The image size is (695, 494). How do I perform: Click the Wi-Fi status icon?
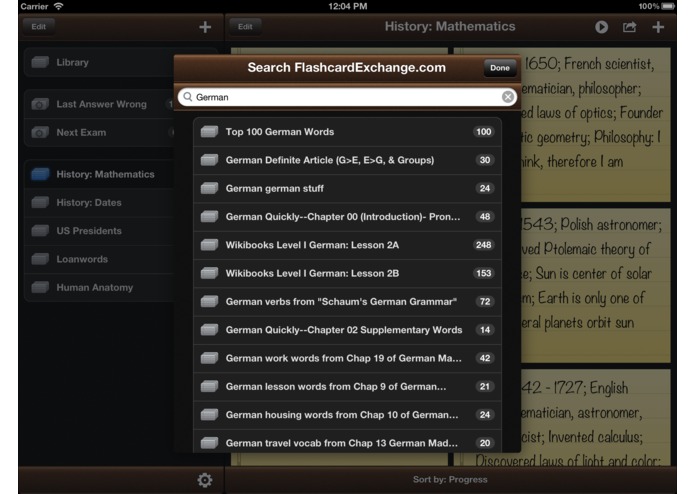coord(58,6)
